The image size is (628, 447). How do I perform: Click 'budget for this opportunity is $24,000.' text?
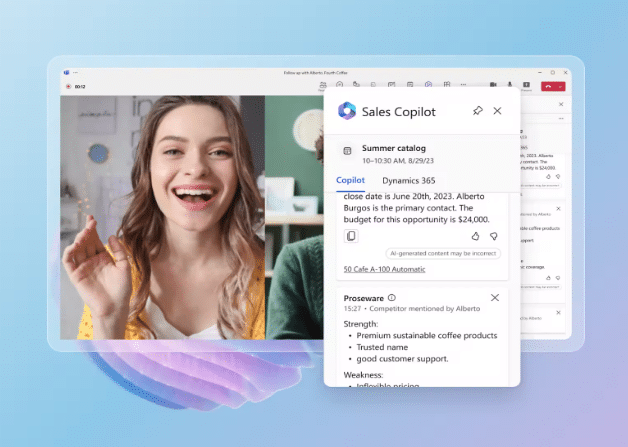point(417,219)
